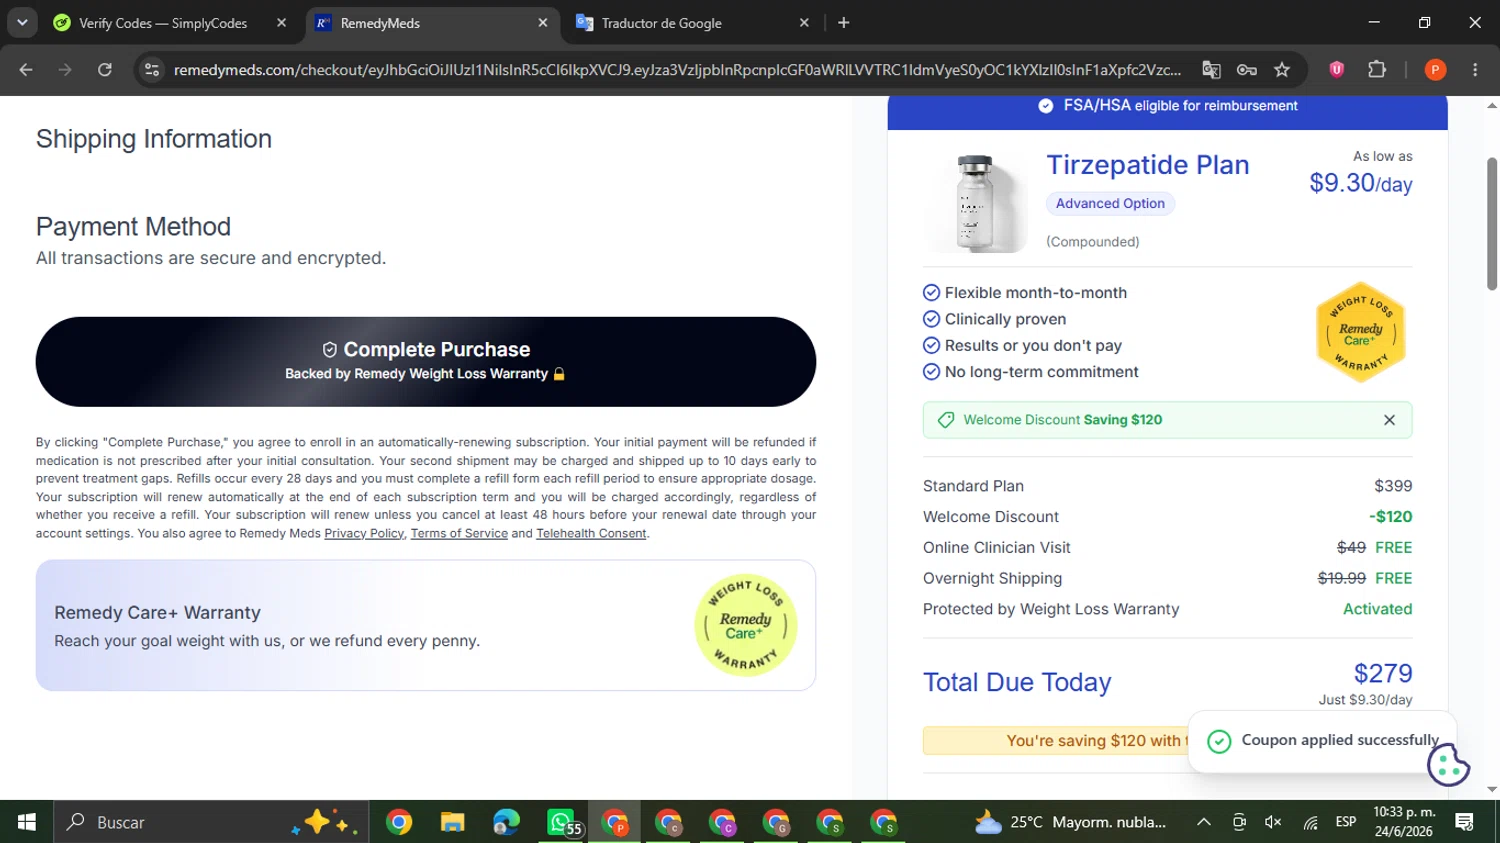Bookmark this page with star
Viewport: 1500px width, 843px height.
(x=1282, y=70)
